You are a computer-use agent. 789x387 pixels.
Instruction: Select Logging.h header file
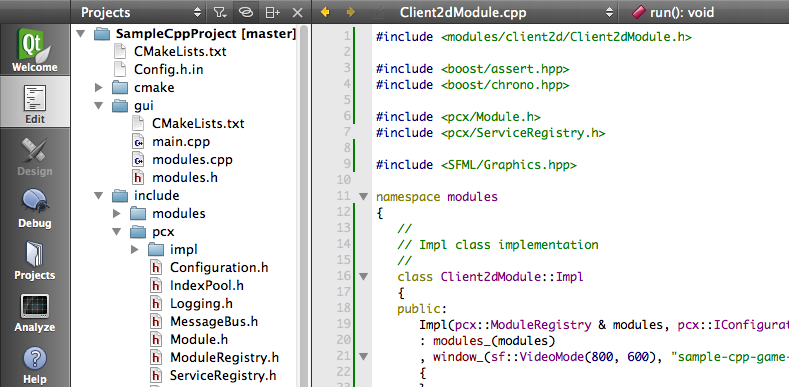201,303
